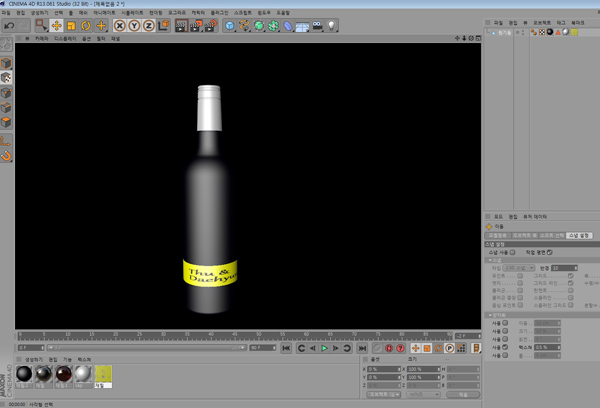Render to Picture Viewer
The width and height of the screenshot is (600, 408).
[196, 26]
